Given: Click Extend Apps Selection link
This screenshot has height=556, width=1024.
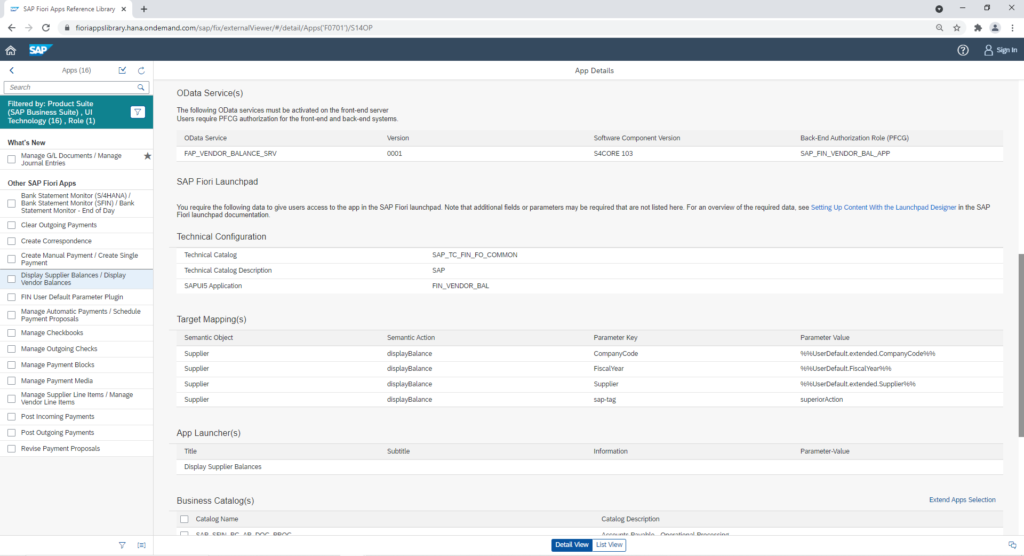Looking at the screenshot, I should click(962, 500).
